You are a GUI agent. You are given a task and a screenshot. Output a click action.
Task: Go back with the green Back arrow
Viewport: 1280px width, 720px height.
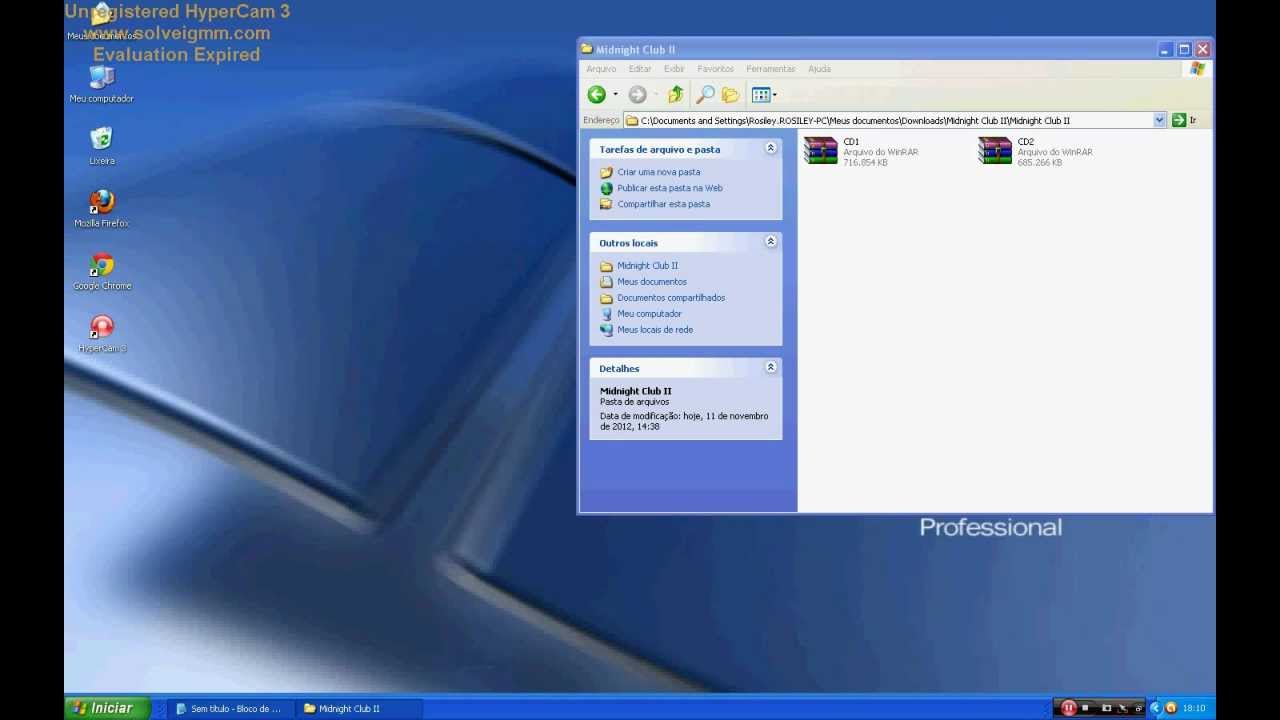pyautogui.click(x=597, y=95)
